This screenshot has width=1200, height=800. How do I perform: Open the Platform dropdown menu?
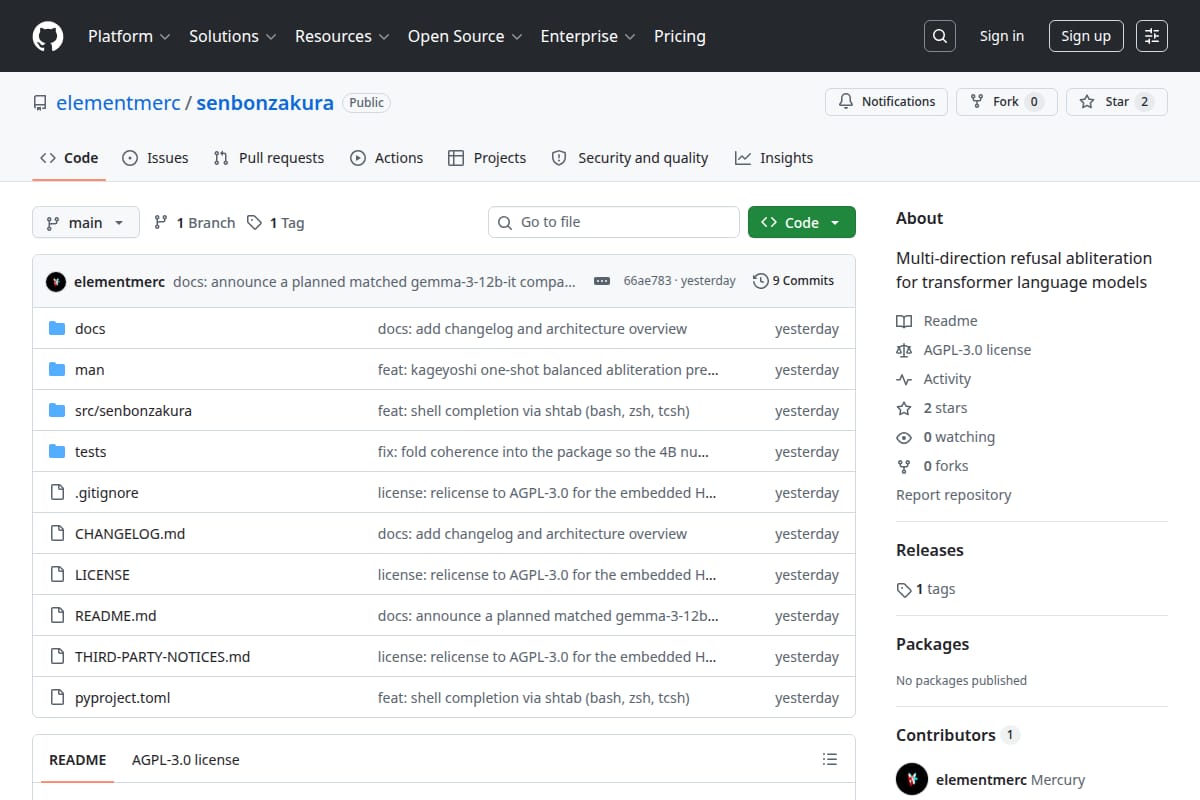tap(129, 36)
